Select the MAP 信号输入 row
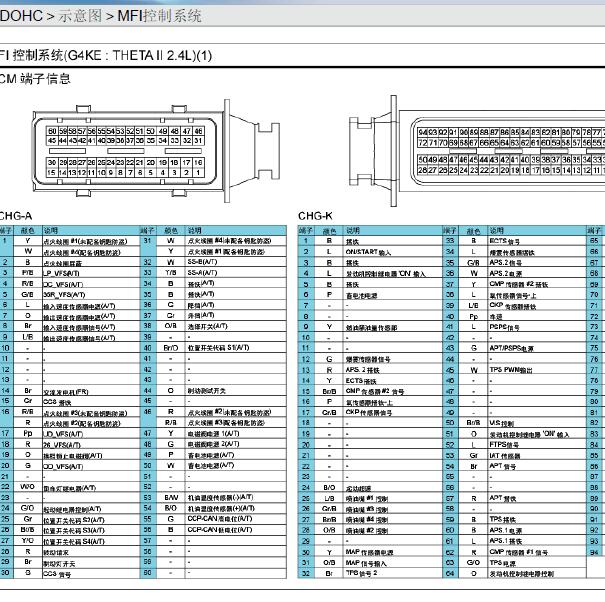The height and width of the screenshot is (602, 605). click(x=370, y=563)
